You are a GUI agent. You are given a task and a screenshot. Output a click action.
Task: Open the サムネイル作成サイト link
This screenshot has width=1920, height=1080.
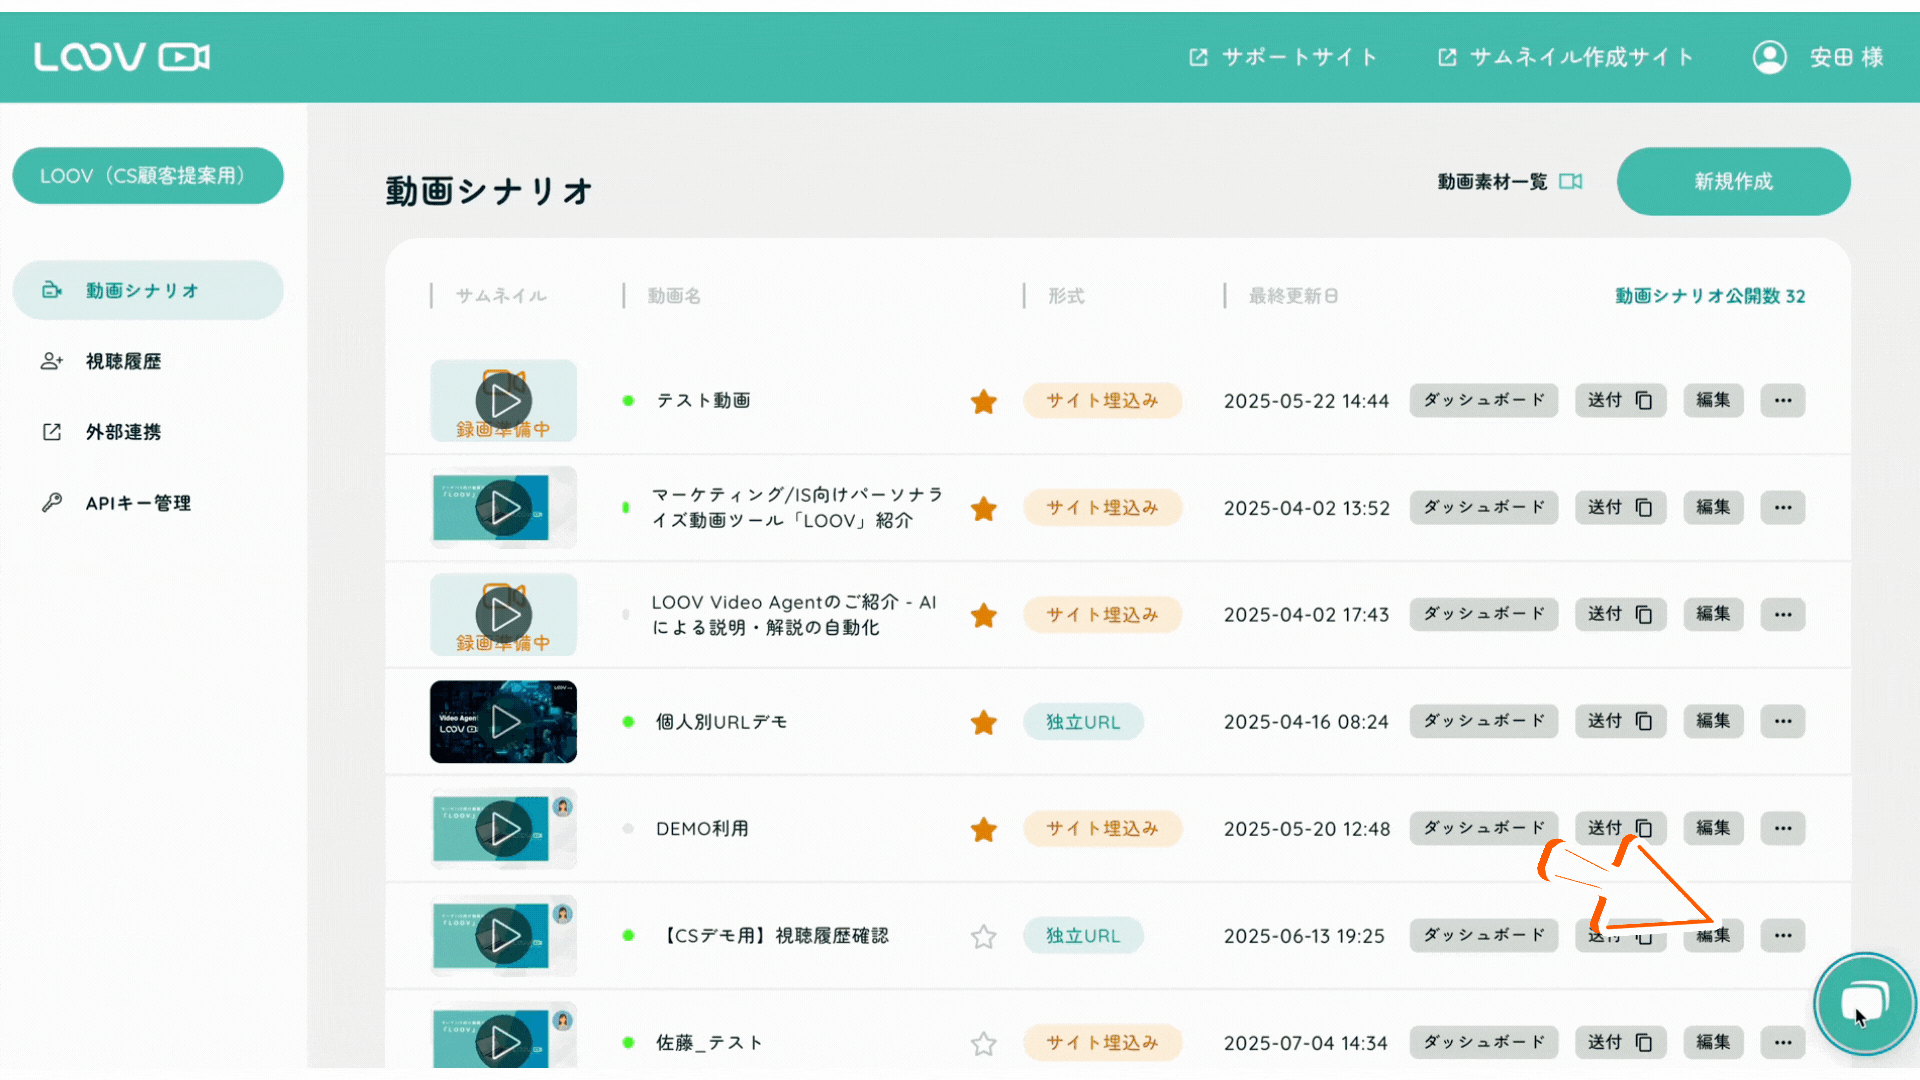click(x=1565, y=57)
